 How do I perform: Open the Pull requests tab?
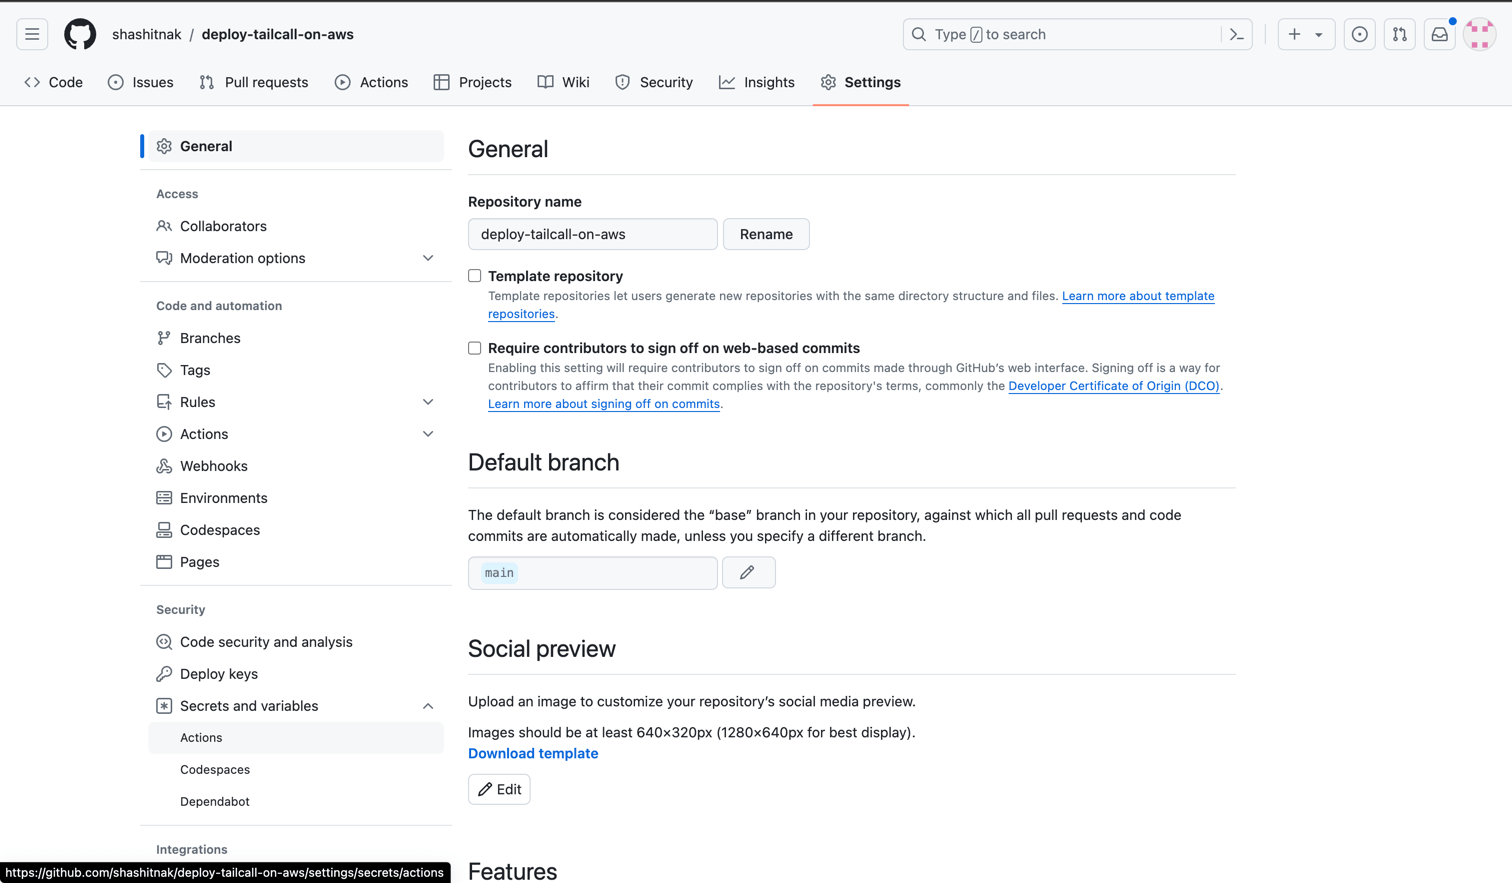click(x=254, y=82)
